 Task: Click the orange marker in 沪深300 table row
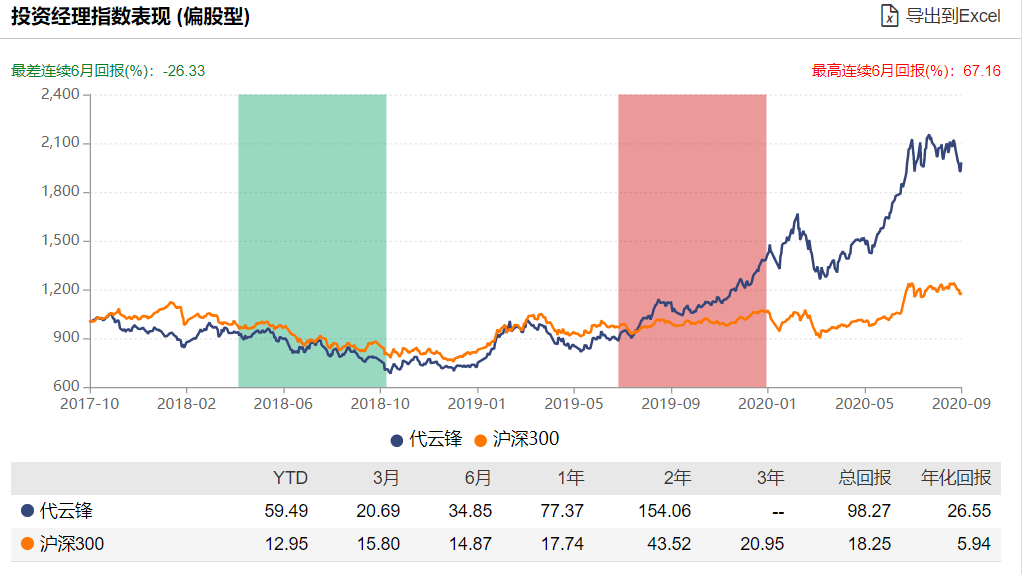pyautogui.click(x=27, y=544)
